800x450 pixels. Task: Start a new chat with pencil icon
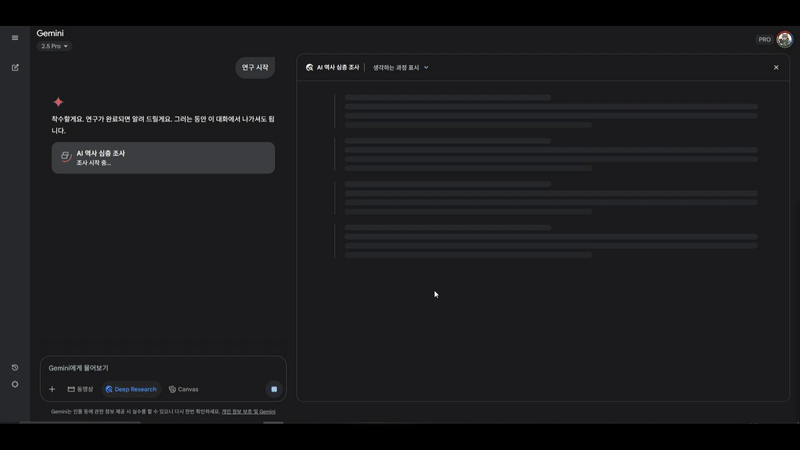(15, 68)
